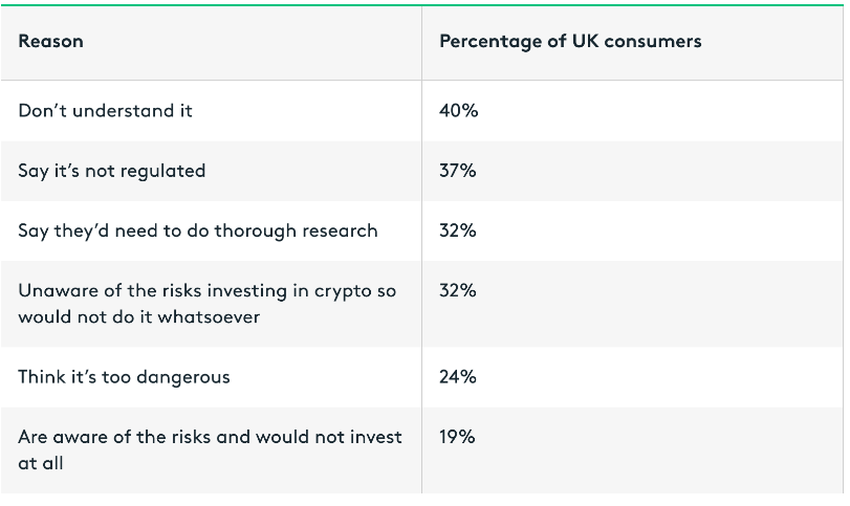Click the "Don't understand it" reason cell
850x506 pixels.
pos(105,111)
